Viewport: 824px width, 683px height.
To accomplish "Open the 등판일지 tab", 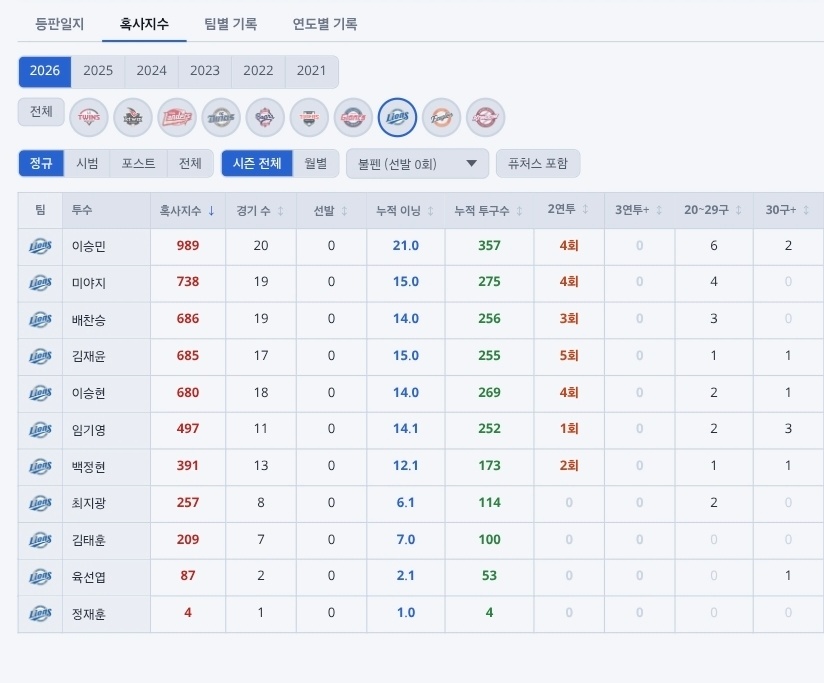I will [x=59, y=24].
